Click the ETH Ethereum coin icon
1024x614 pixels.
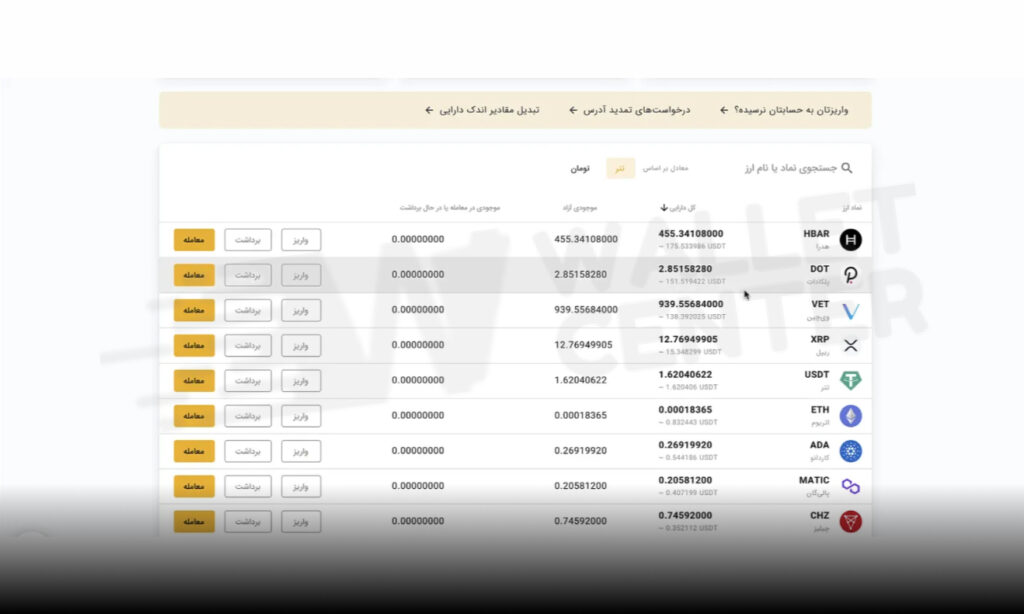pyautogui.click(x=850, y=416)
